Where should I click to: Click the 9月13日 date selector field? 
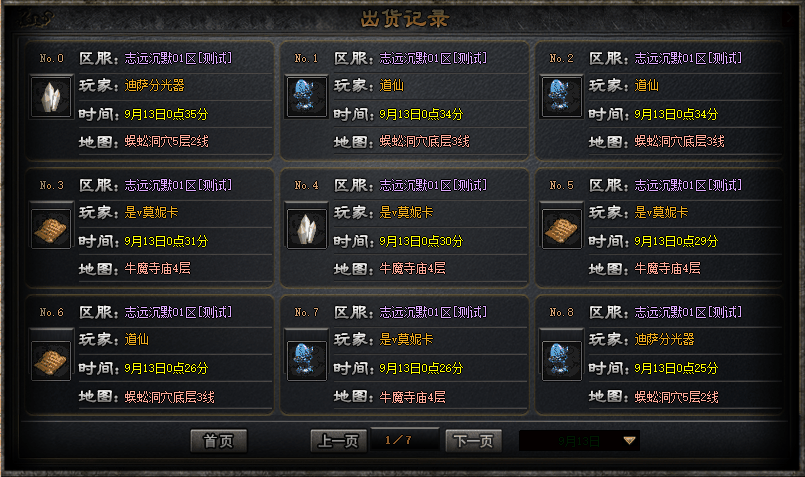click(579, 441)
